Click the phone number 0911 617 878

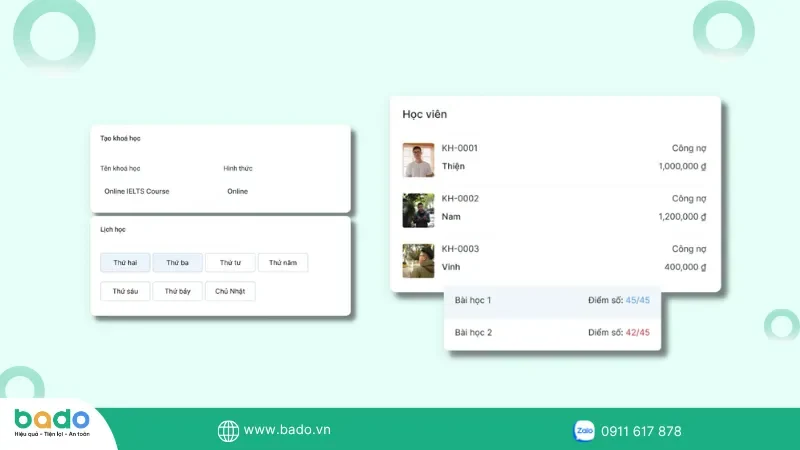pyautogui.click(x=641, y=432)
